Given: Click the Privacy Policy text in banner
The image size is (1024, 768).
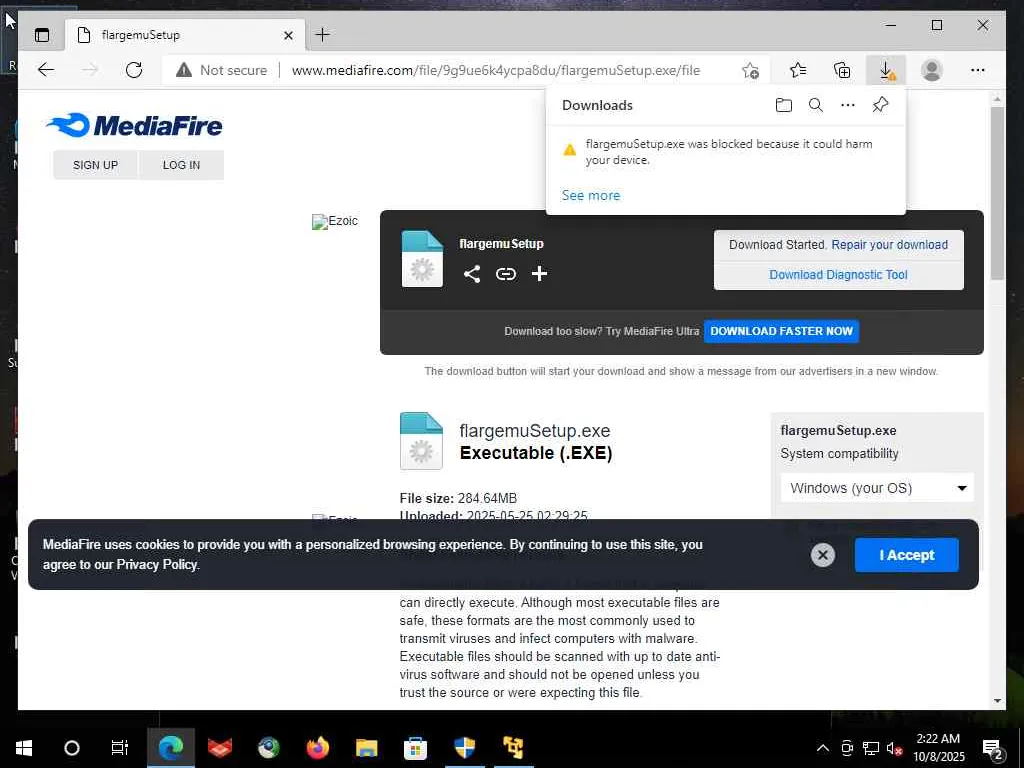Looking at the screenshot, I should pyautogui.click(x=157, y=565).
